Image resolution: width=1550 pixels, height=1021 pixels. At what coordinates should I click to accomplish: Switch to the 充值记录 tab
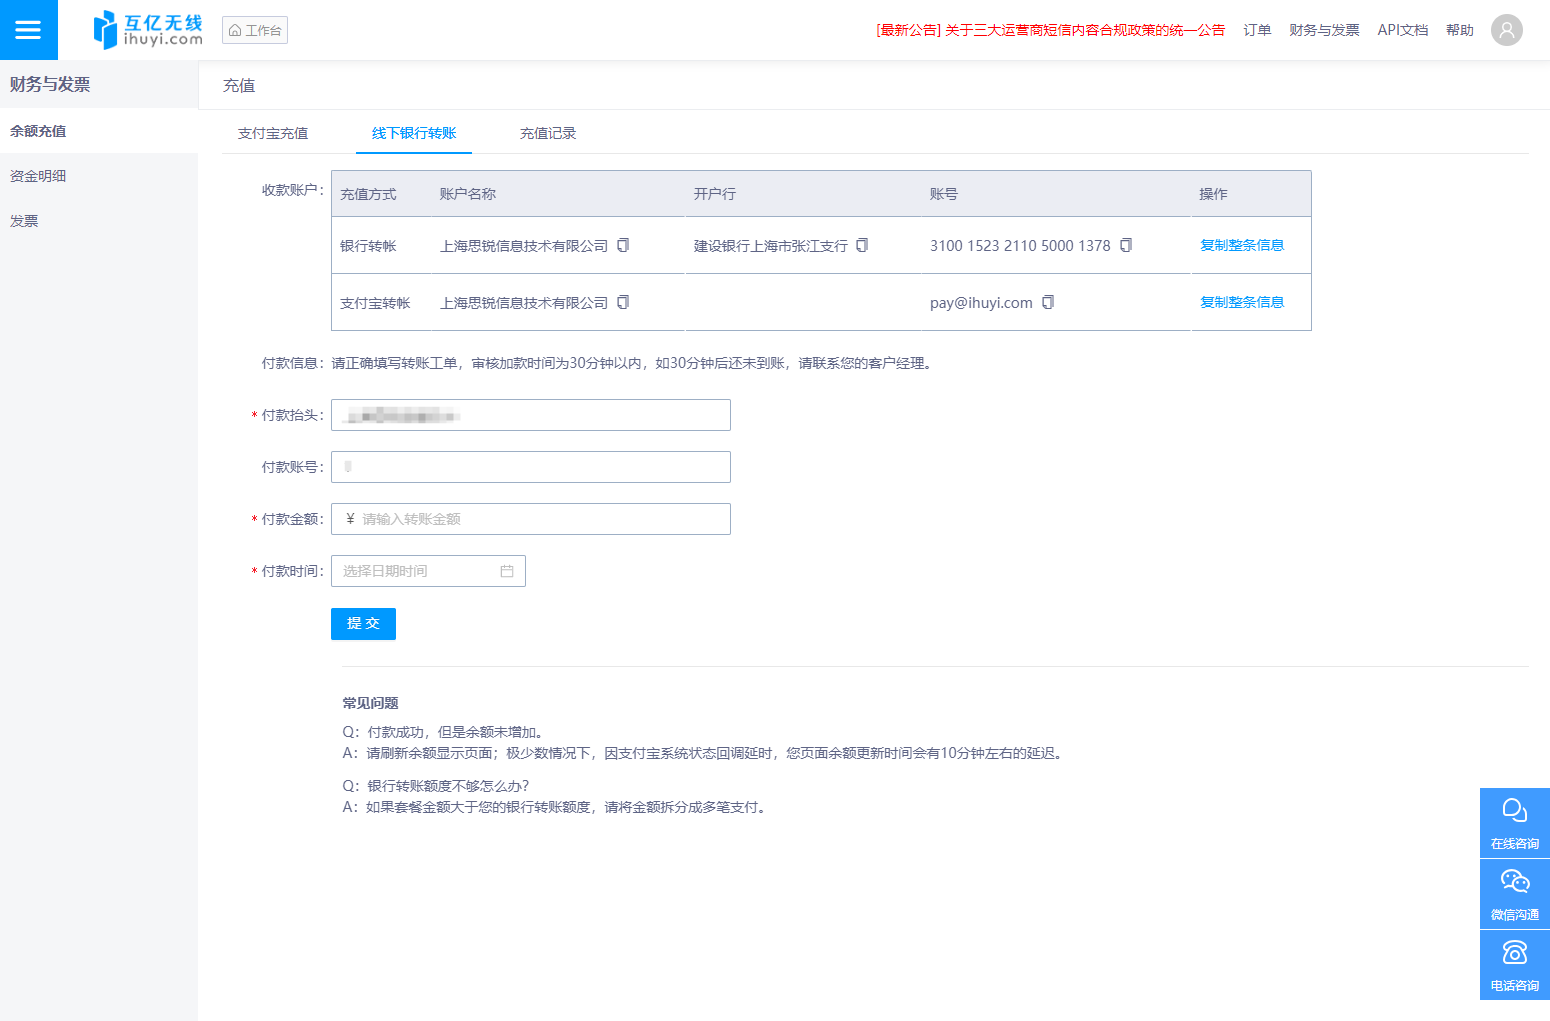548,133
